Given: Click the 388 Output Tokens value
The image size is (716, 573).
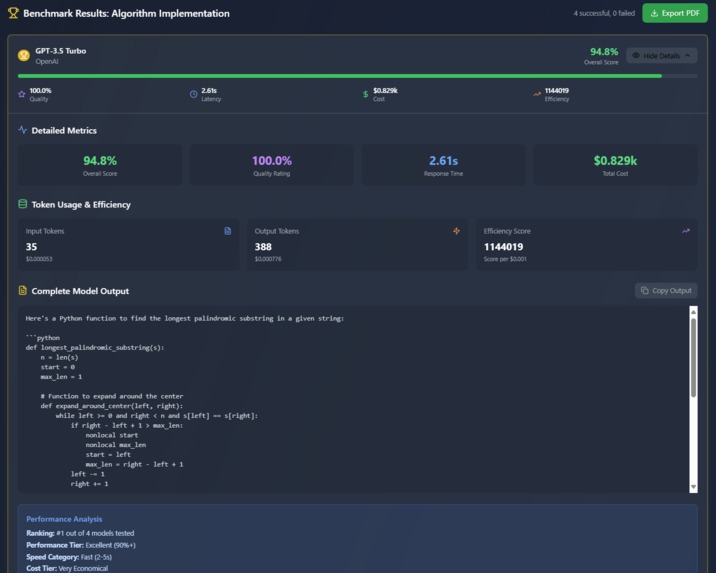Looking at the screenshot, I should click(263, 247).
